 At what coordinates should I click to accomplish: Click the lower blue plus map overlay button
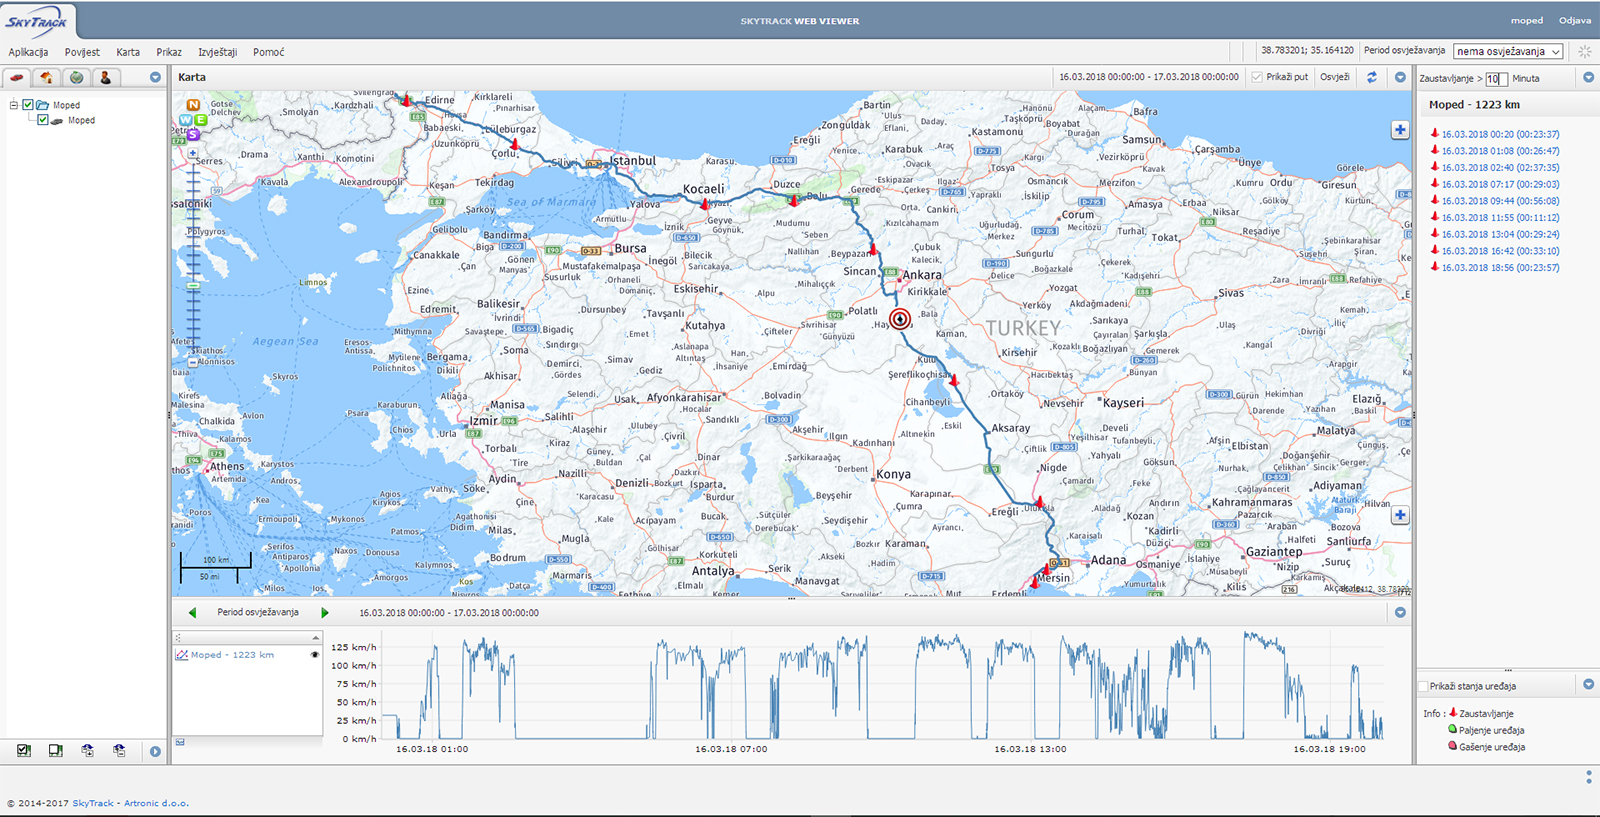(1400, 515)
